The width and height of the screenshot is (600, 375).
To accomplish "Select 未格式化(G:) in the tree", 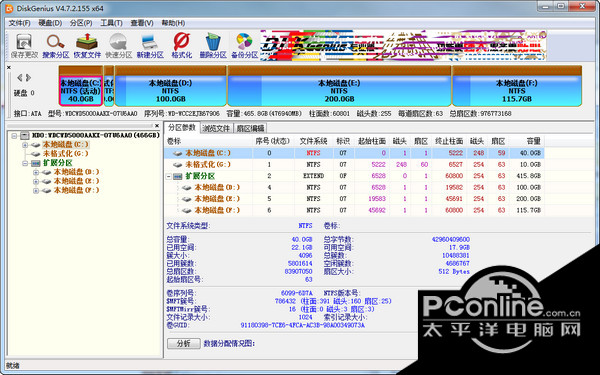I will pyautogui.click(x=65, y=153).
